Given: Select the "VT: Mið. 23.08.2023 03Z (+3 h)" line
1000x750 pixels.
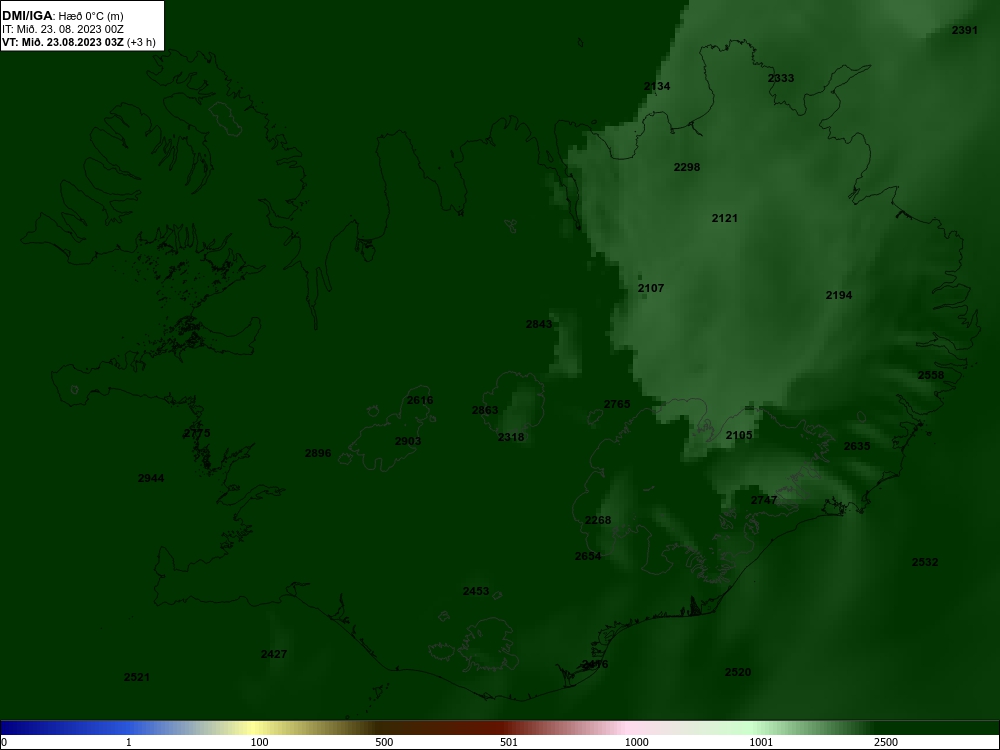Looking at the screenshot, I should (78, 42).
